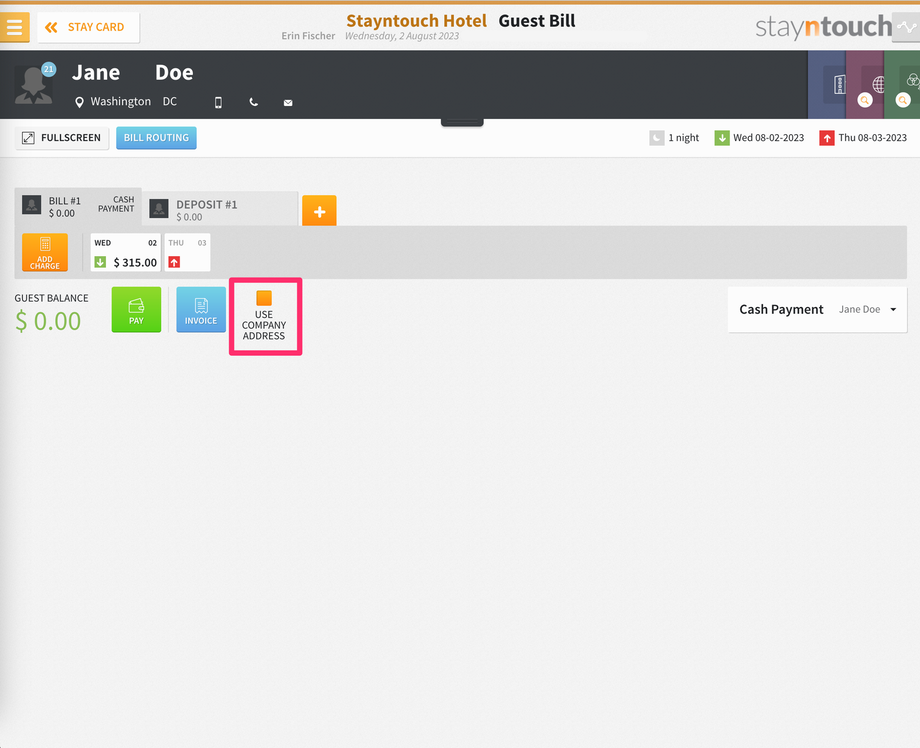Generate the invoice
Viewport: 920px width, 748px height.
pos(201,310)
